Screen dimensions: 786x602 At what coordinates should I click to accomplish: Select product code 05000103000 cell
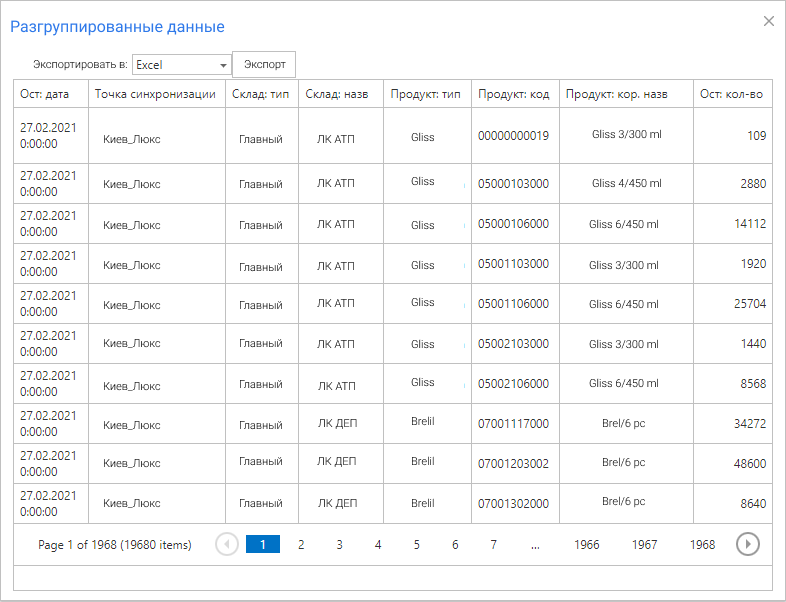pyautogui.click(x=515, y=183)
